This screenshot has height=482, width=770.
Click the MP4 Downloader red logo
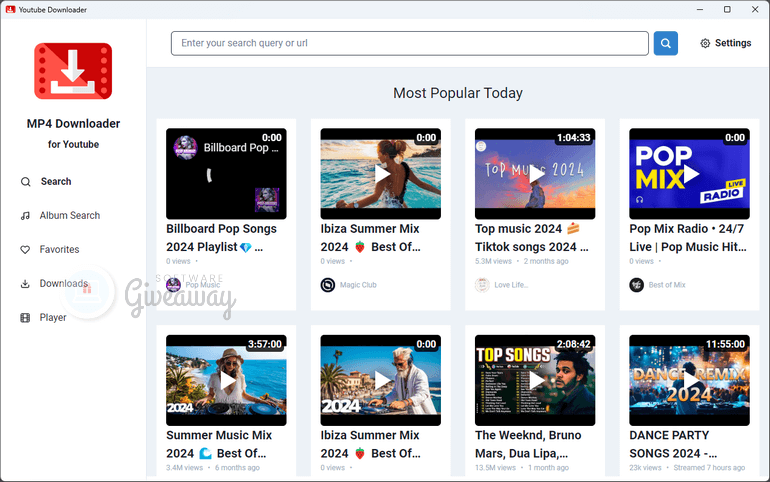73,71
